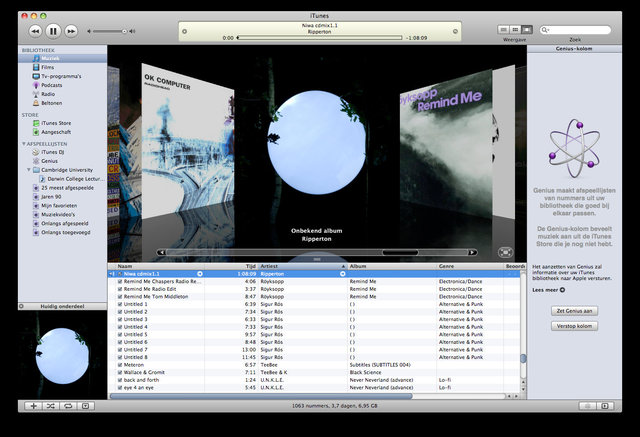
Task: Pause playback with the pause button
Action: pos(53,31)
